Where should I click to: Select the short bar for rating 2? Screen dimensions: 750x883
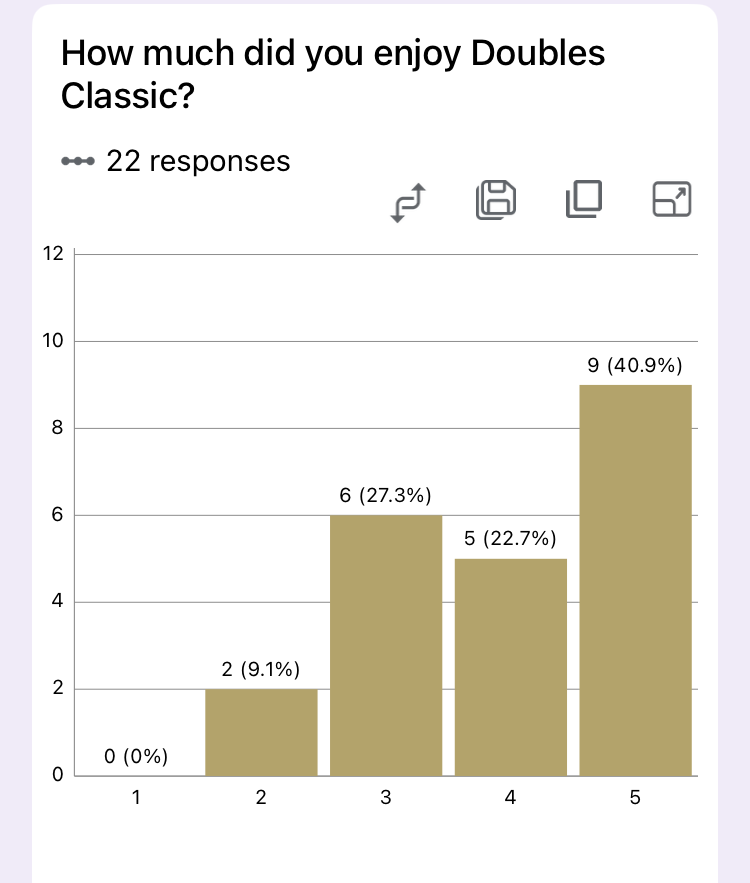[261, 732]
